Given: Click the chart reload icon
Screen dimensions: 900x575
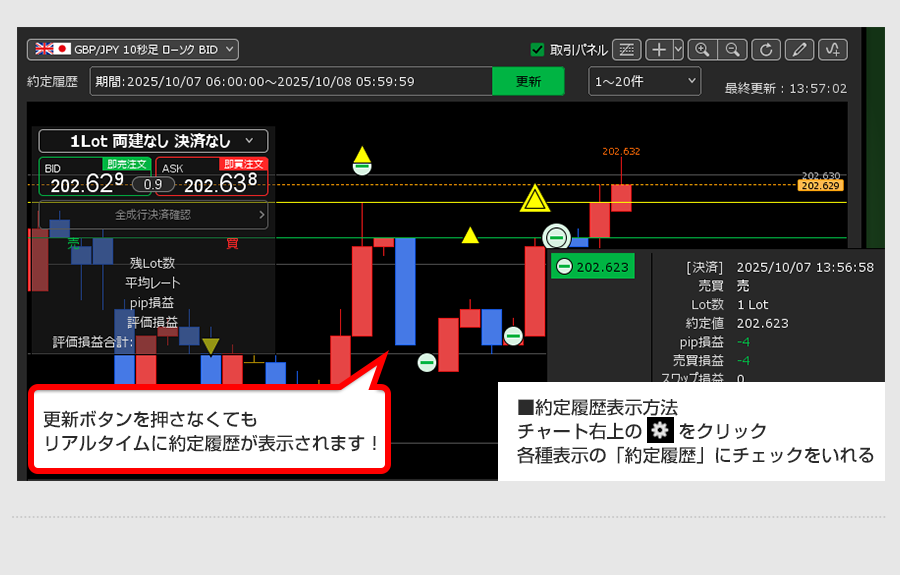Looking at the screenshot, I should click(766, 49).
